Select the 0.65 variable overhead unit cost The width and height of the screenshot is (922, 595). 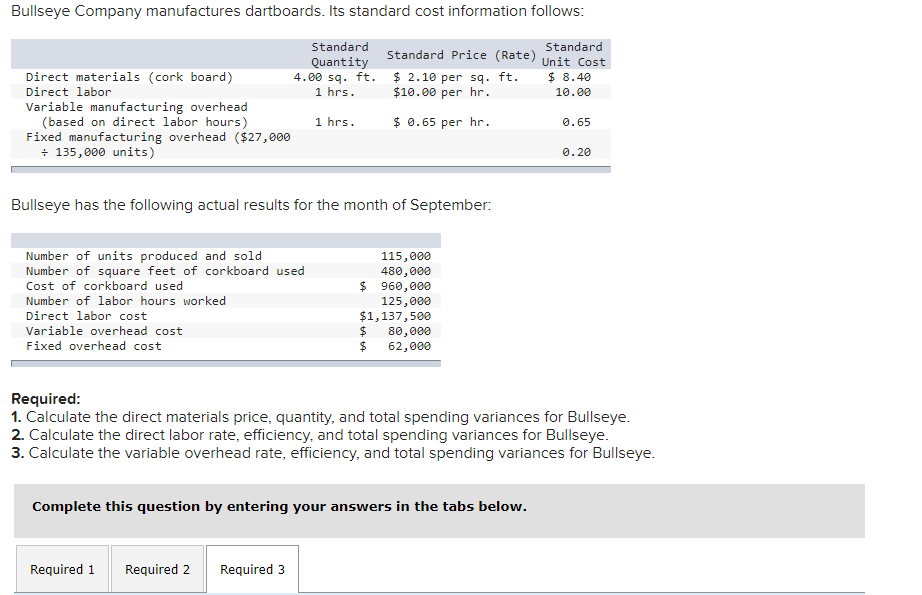pos(576,122)
